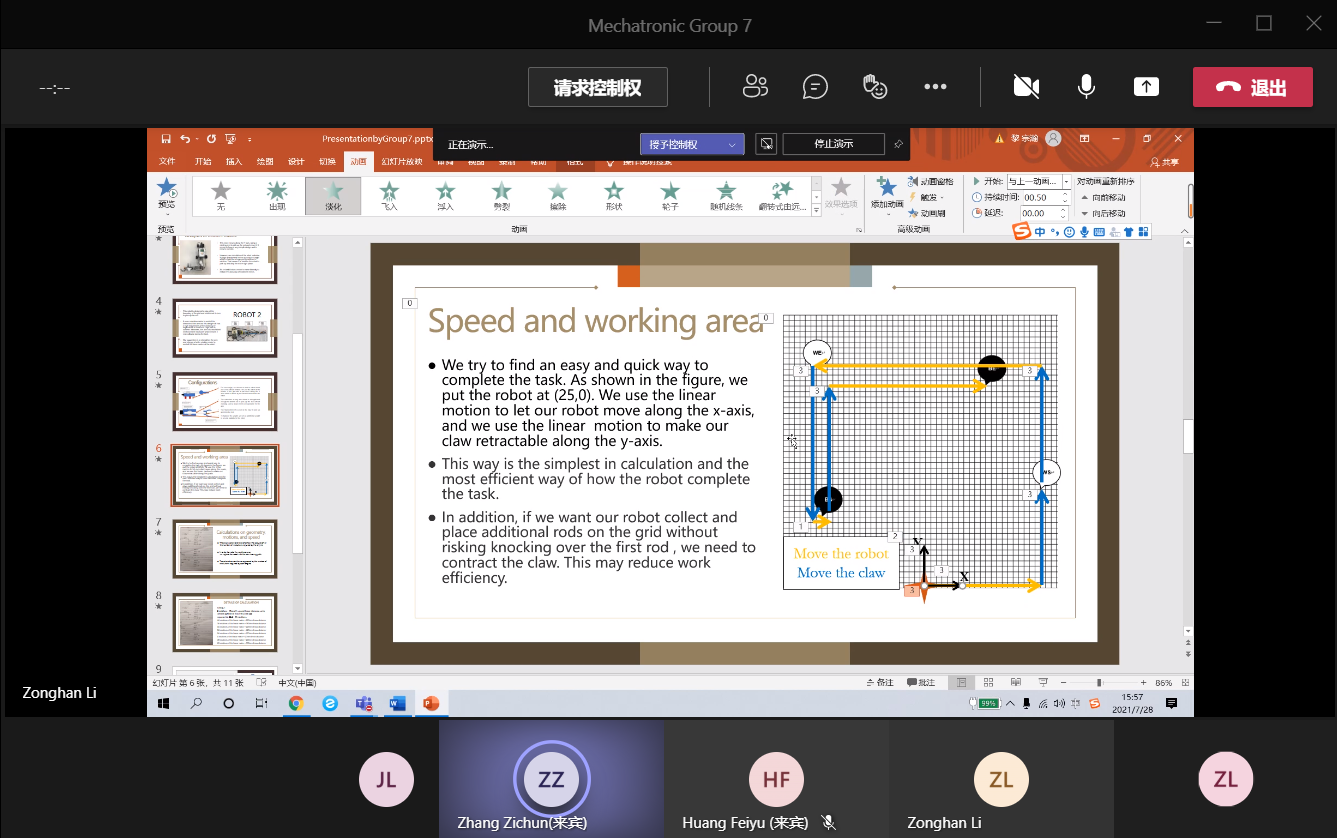1337x838 pixels.
Task: Click the 添加动画 add animation icon
Action: click(x=885, y=194)
